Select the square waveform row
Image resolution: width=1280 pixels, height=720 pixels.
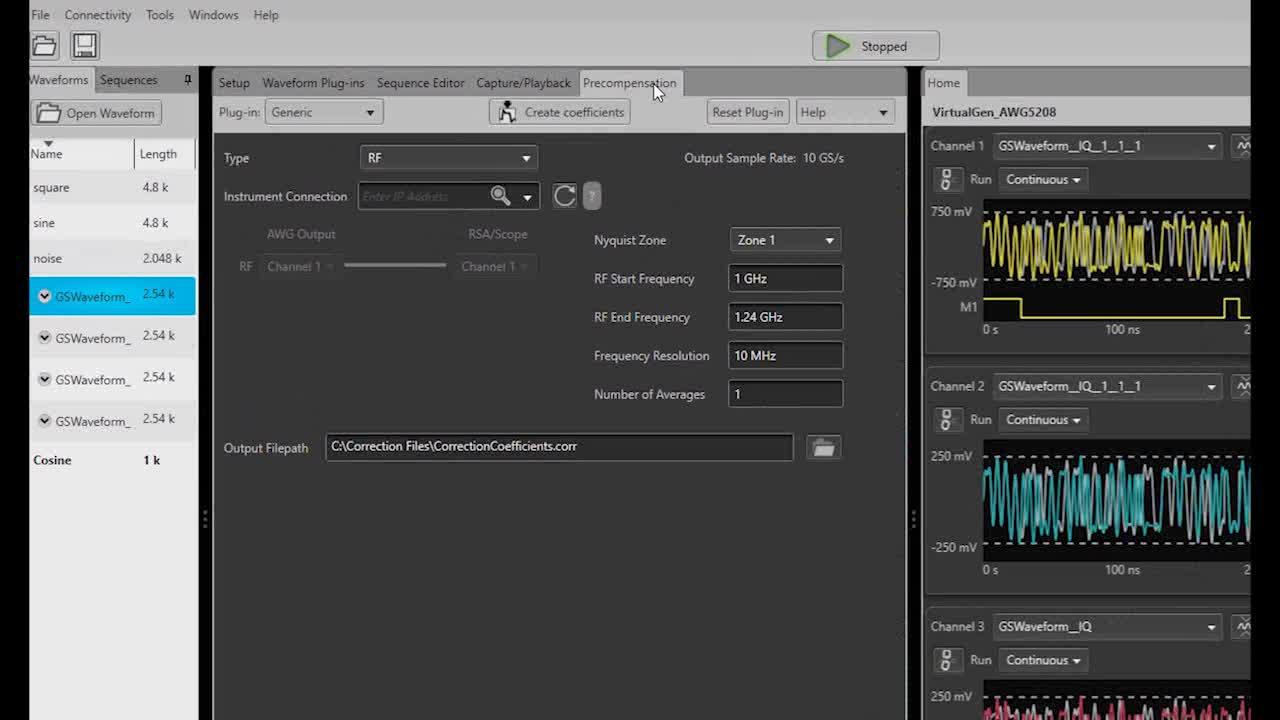[112, 187]
